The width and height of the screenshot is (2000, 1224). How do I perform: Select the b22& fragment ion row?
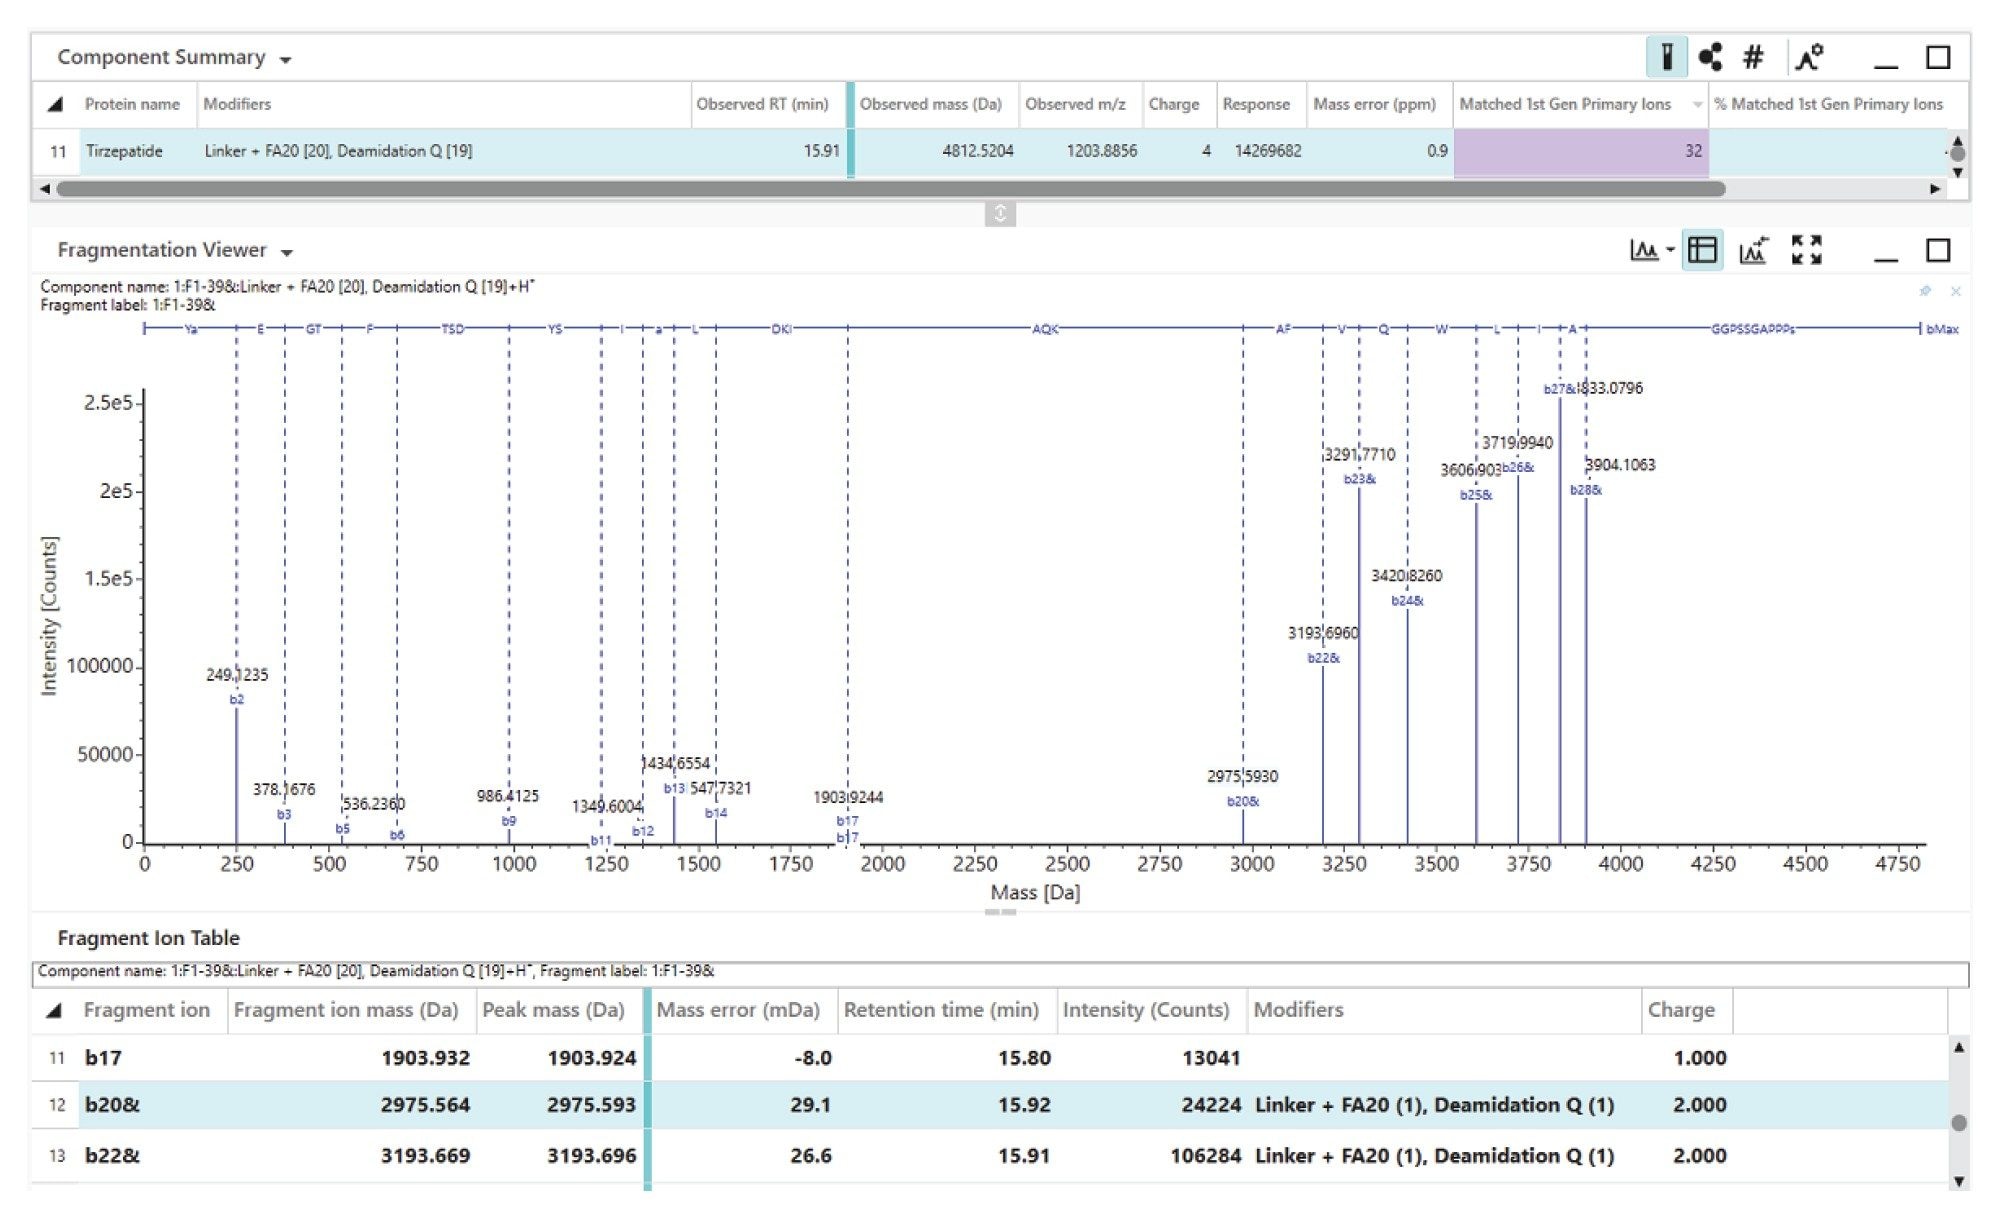(x=990, y=1156)
